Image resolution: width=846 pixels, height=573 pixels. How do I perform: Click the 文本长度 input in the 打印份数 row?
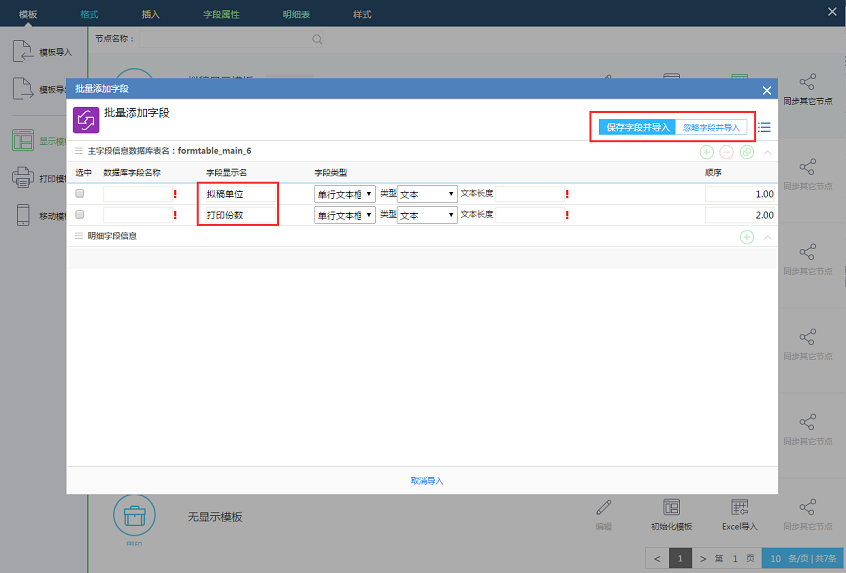coord(528,215)
